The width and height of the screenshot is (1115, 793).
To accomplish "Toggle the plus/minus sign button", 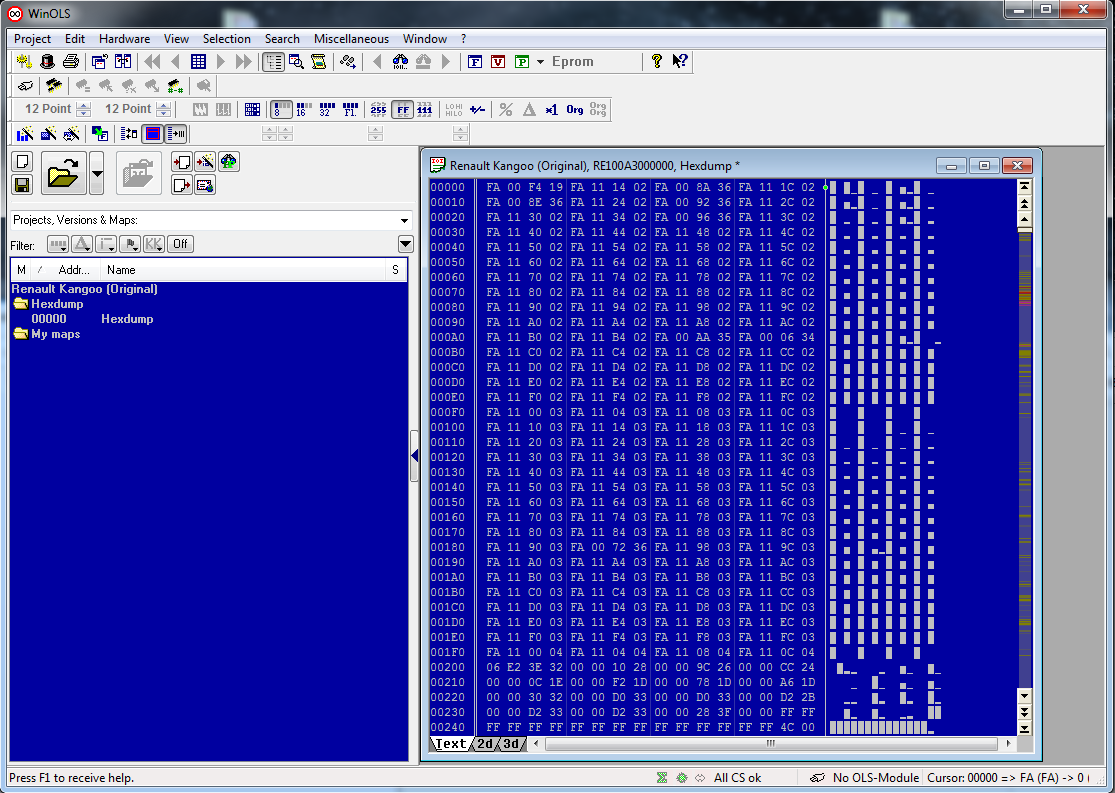I will point(477,110).
